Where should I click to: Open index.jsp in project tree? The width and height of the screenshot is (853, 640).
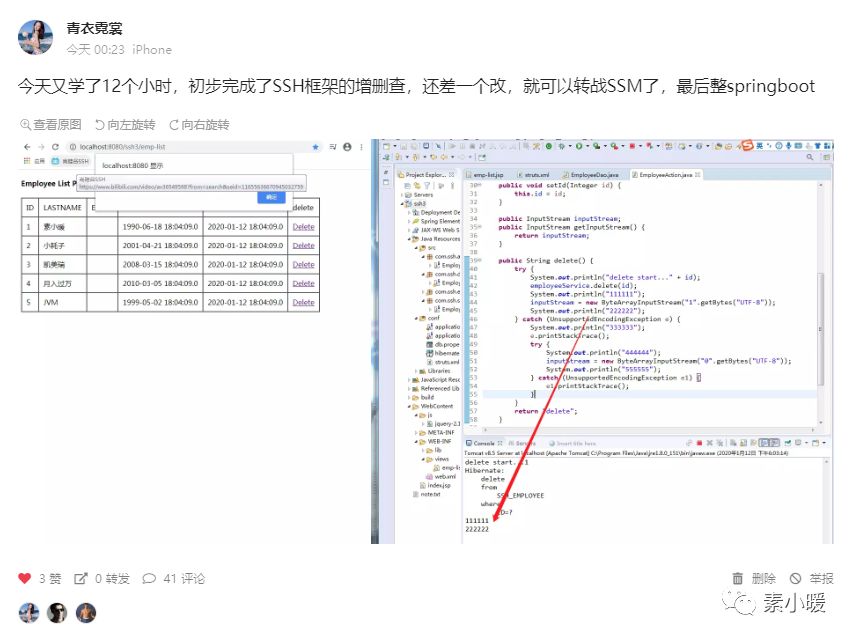(x=435, y=485)
